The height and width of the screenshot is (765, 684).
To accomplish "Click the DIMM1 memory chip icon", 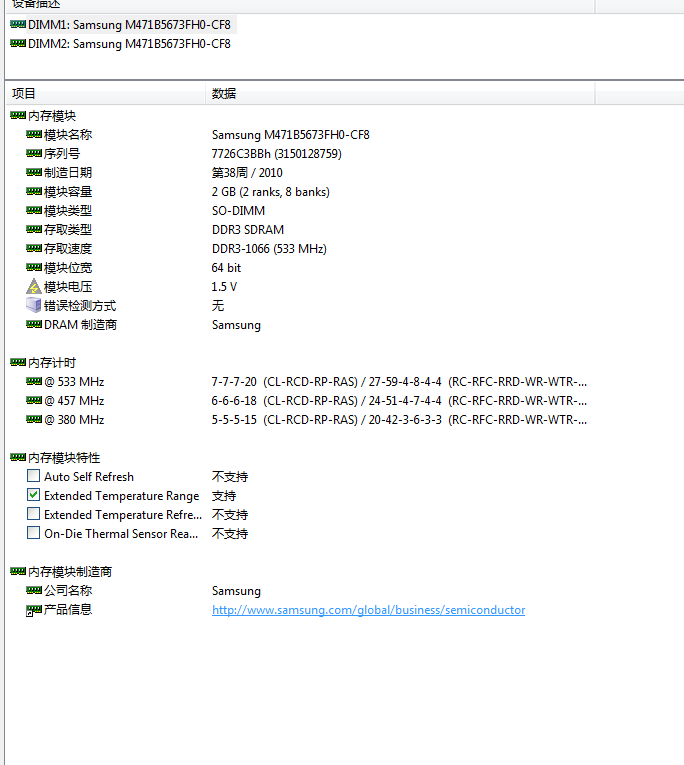I will [x=18, y=24].
